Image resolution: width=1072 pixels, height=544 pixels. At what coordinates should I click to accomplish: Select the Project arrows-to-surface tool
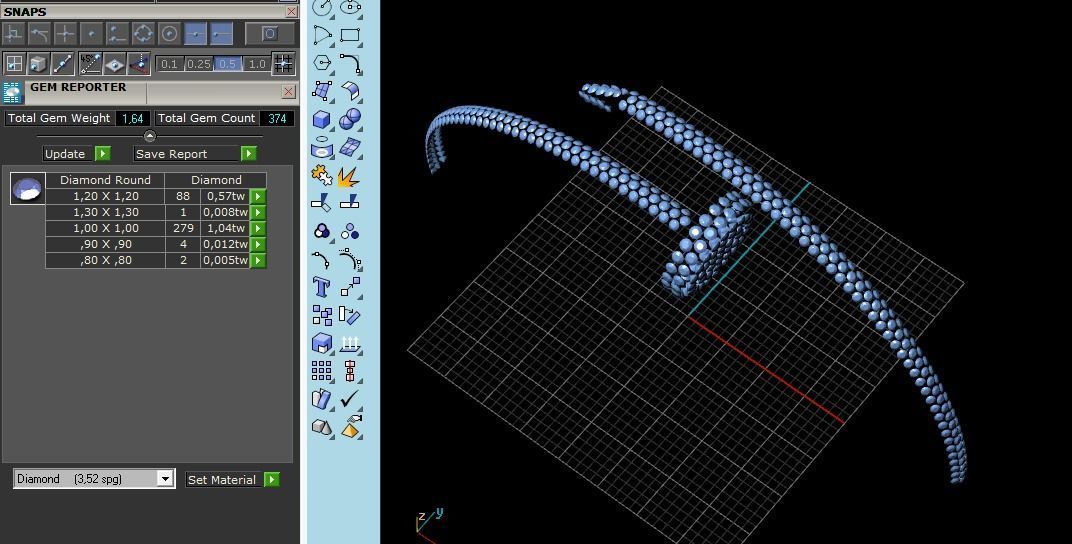[350, 343]
